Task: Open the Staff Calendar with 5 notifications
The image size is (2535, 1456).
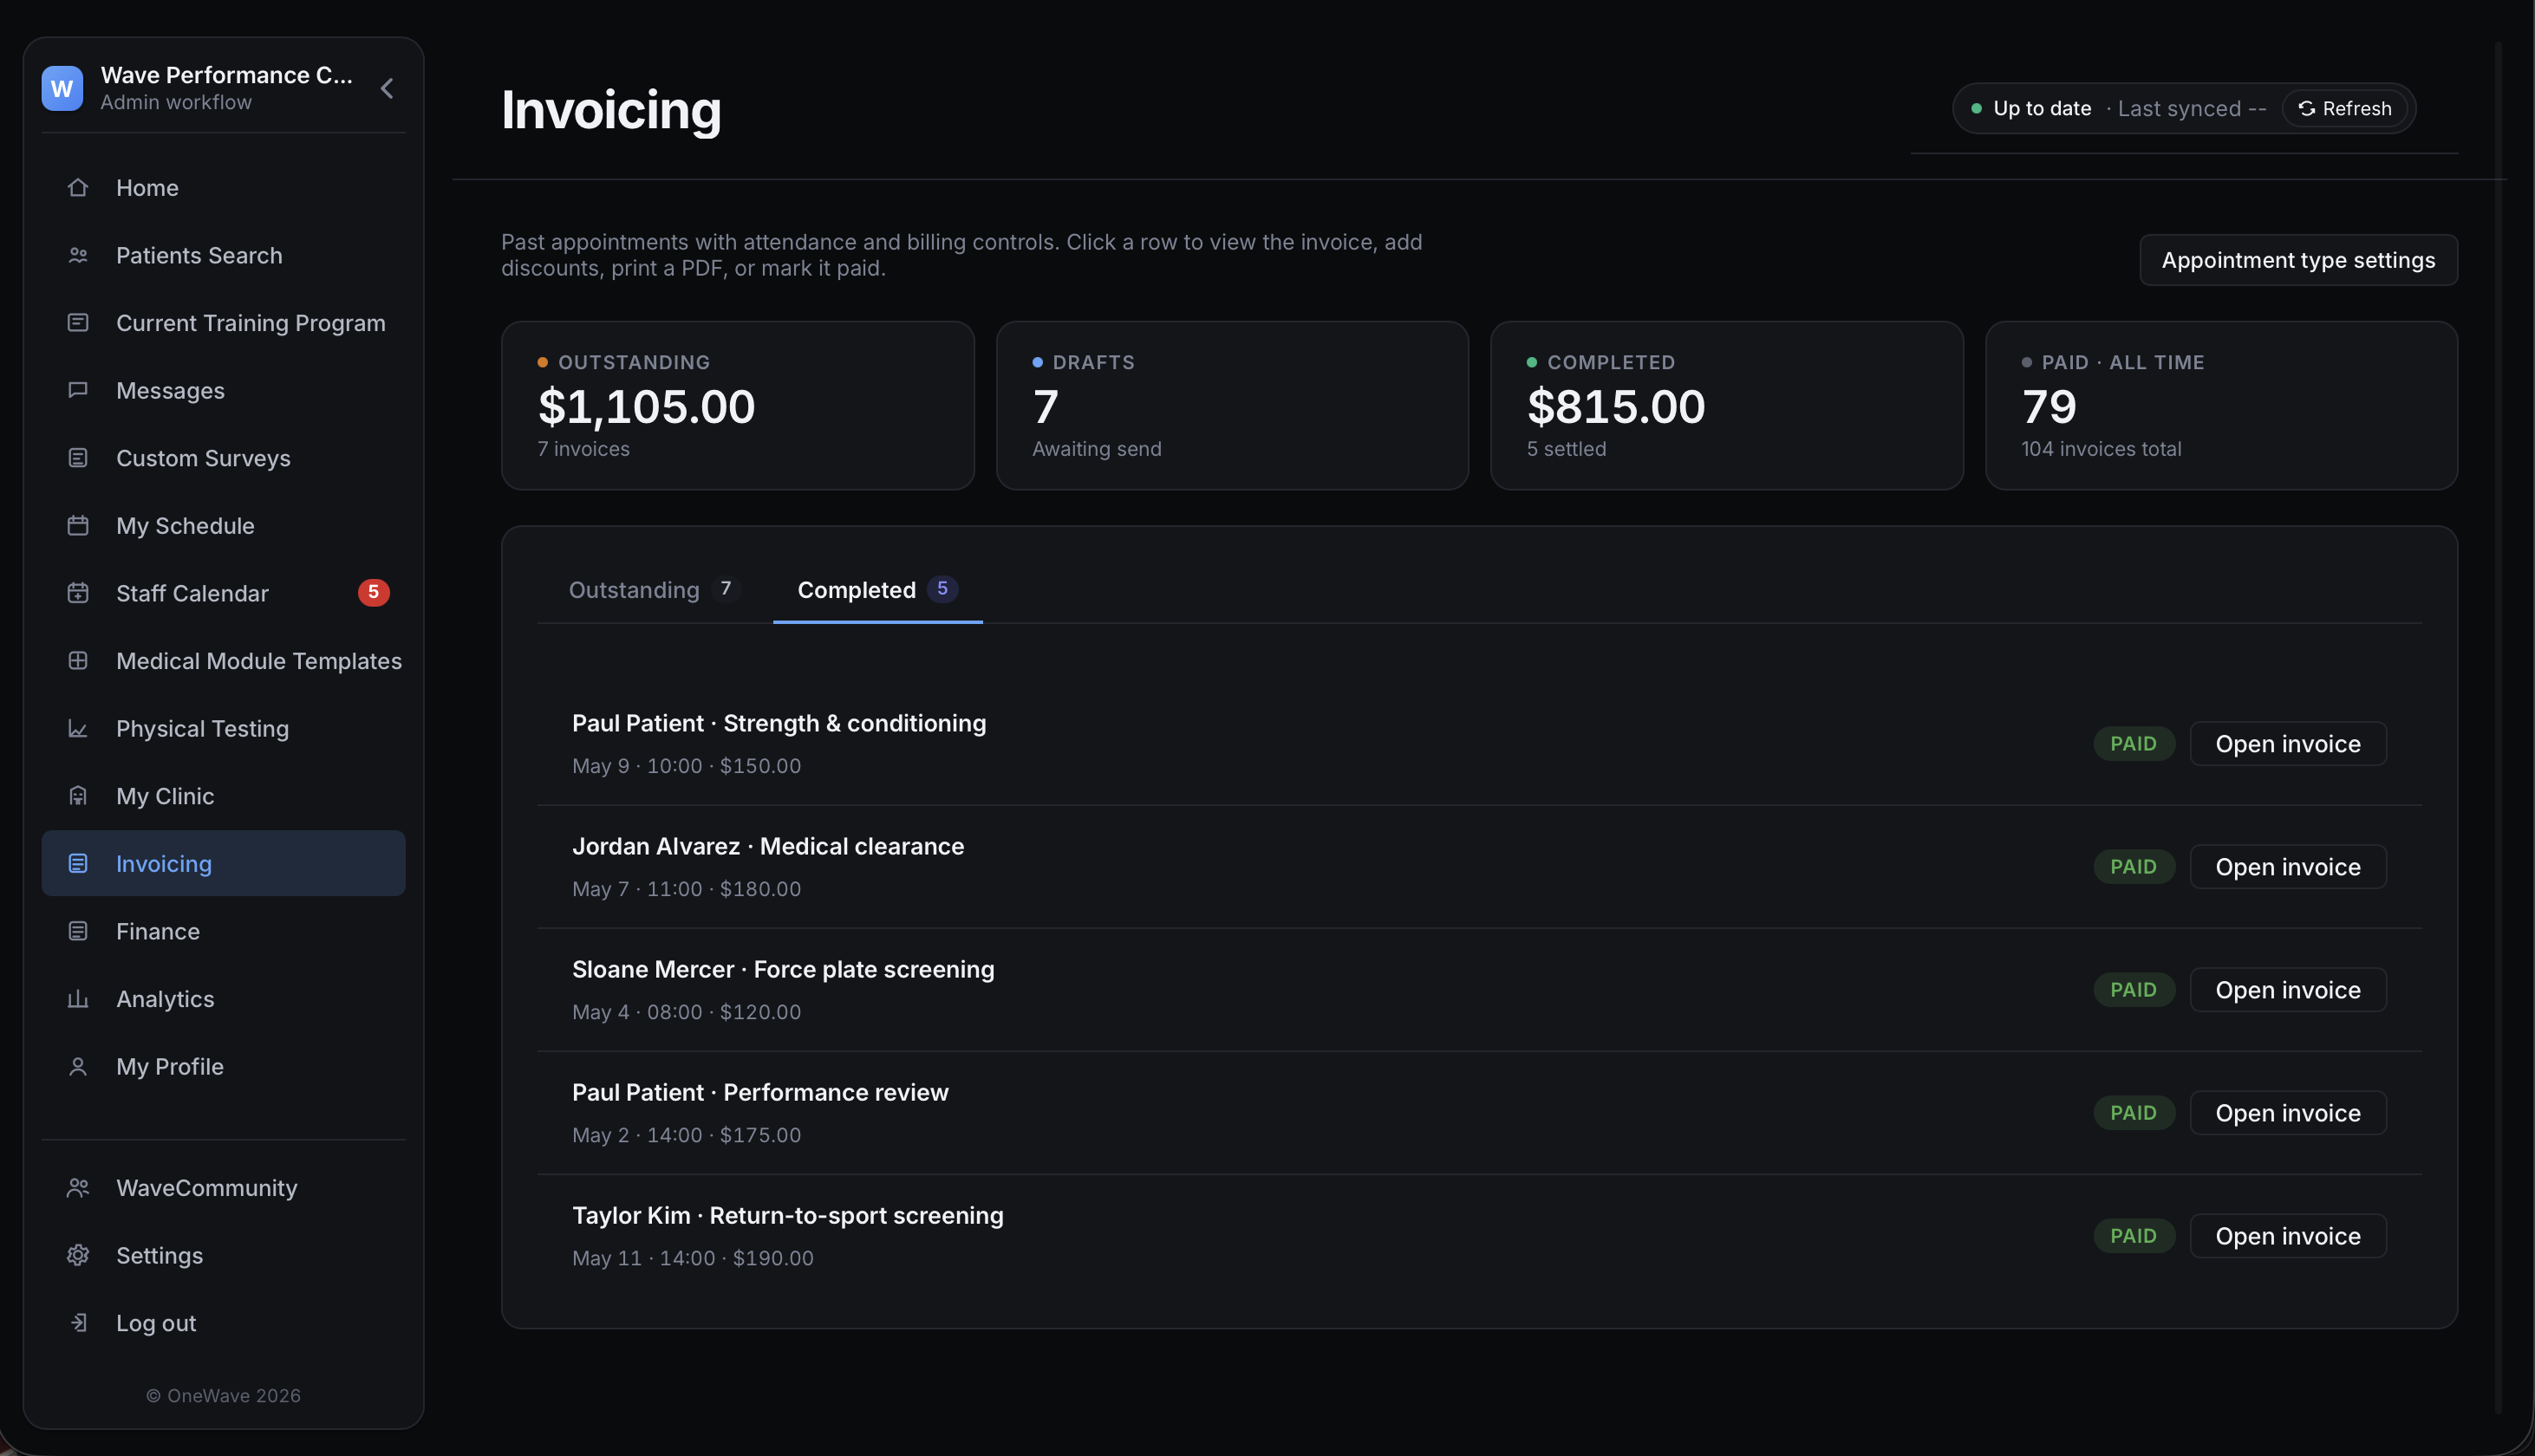Action: 192,592
